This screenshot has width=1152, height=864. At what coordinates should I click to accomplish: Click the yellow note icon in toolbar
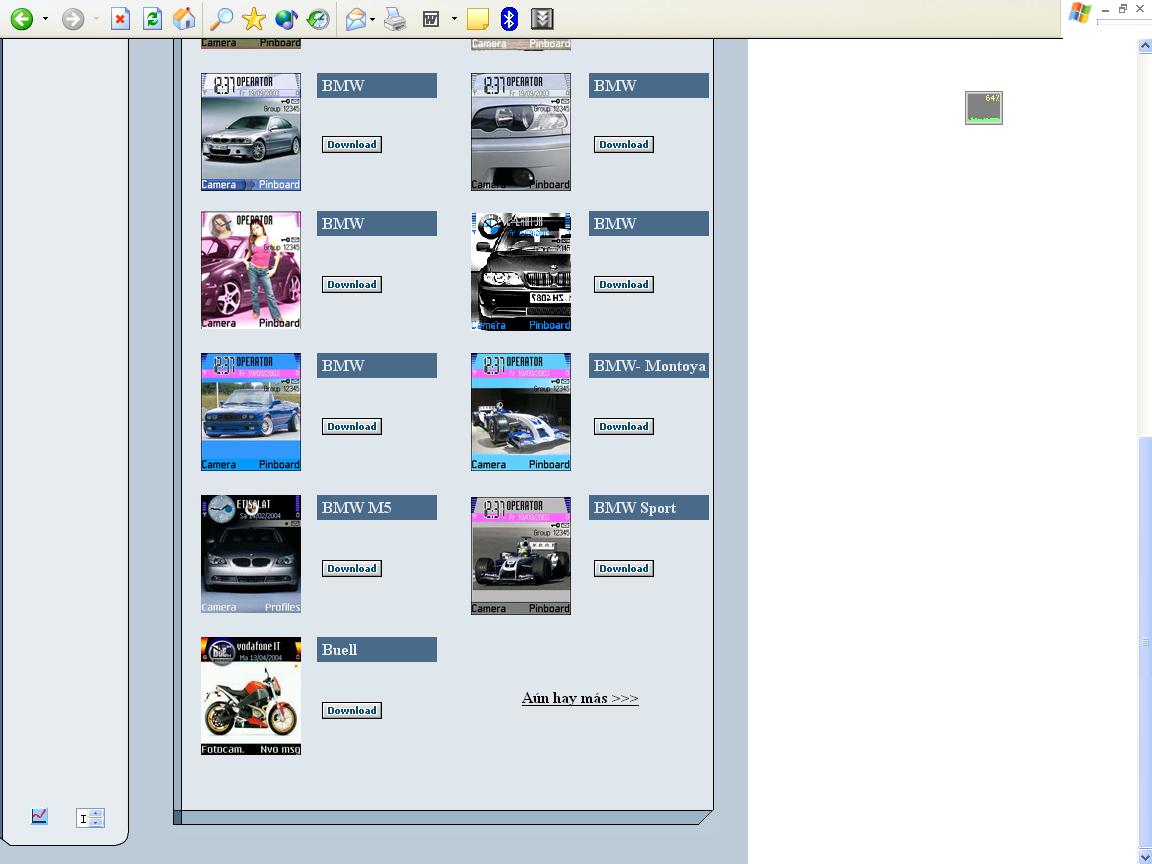(478, 19)
